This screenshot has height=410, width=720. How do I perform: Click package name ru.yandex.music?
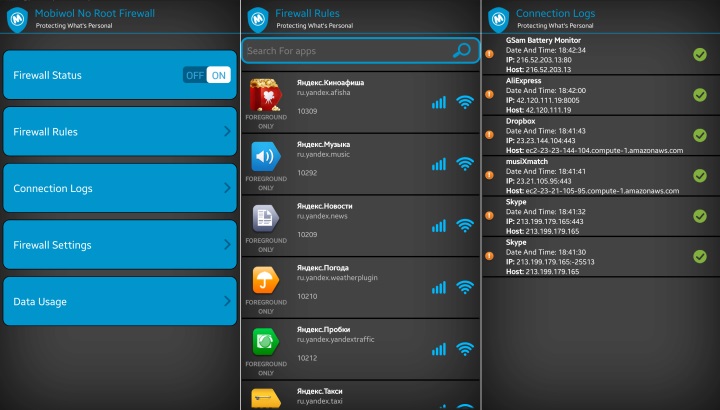click(323, 155)
